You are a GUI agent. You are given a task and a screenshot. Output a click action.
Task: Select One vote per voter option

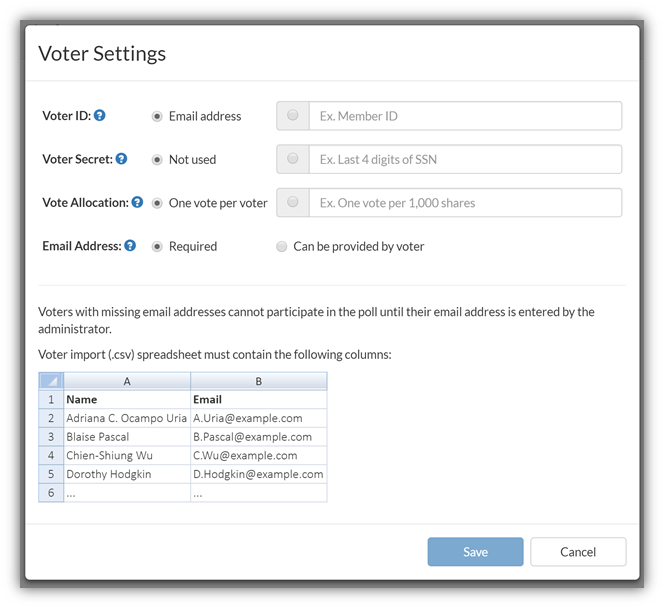pyautogui.click(x=157, y=203)
